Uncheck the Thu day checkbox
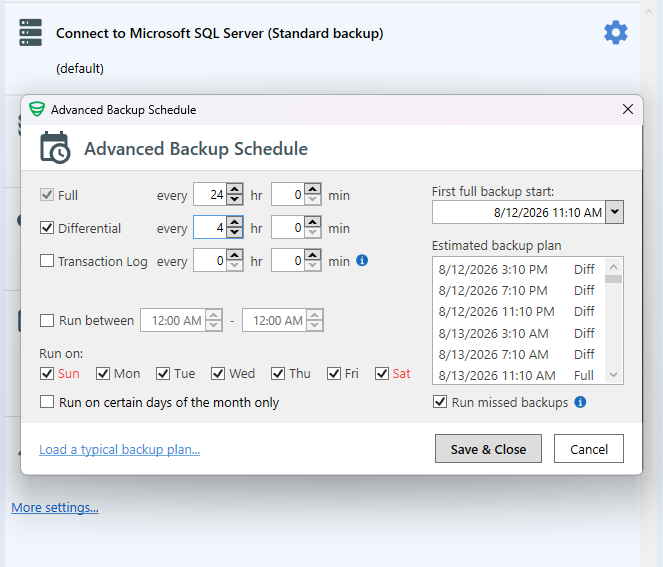The width and height of the screenshot is (663, 567). click(x=278, y=374)
